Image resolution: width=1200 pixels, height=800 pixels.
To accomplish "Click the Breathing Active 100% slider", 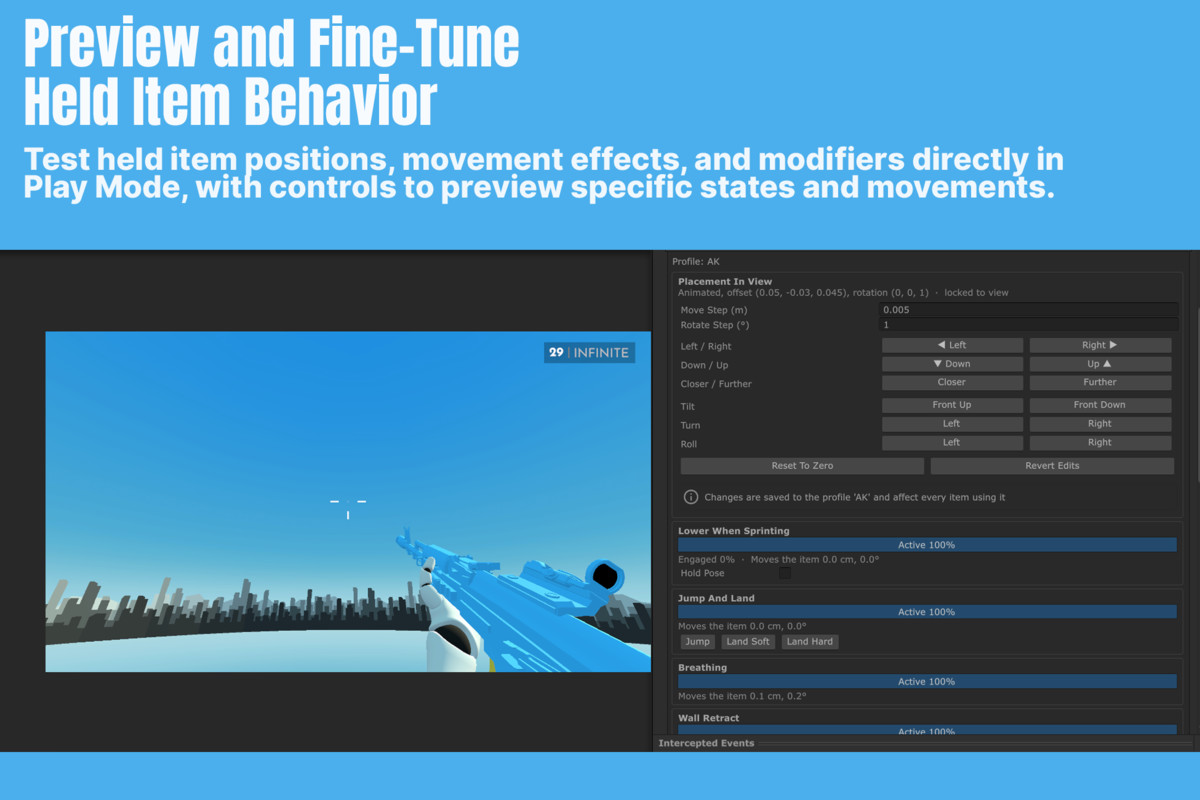I will pyautogui.click(x=927, y=682).
